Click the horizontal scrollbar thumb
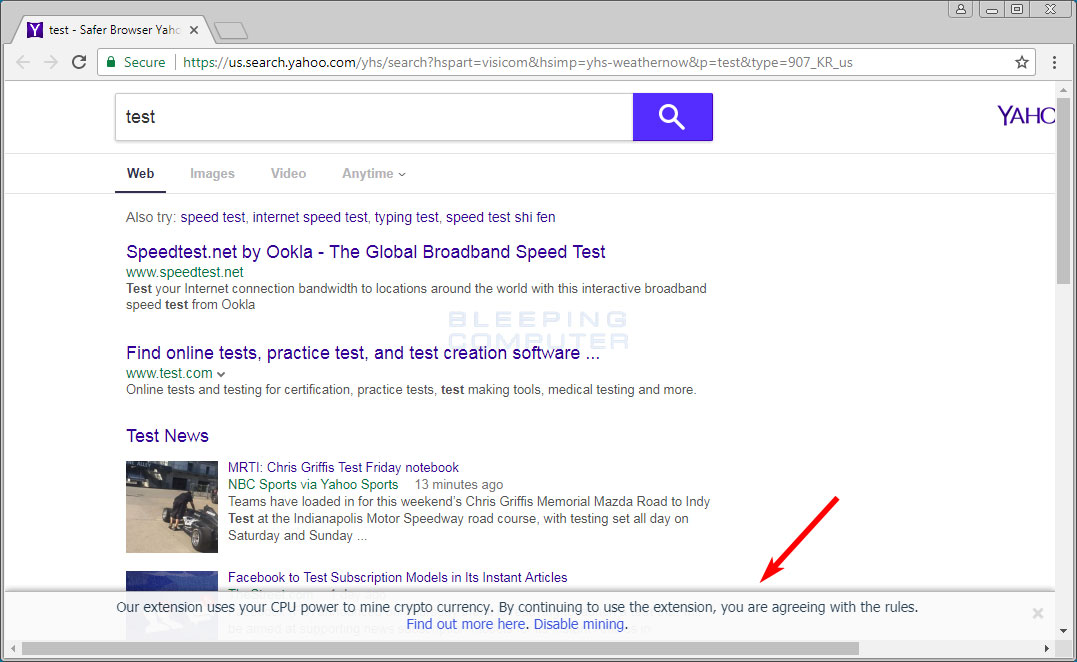1077x662 pixels. point(440,648)
